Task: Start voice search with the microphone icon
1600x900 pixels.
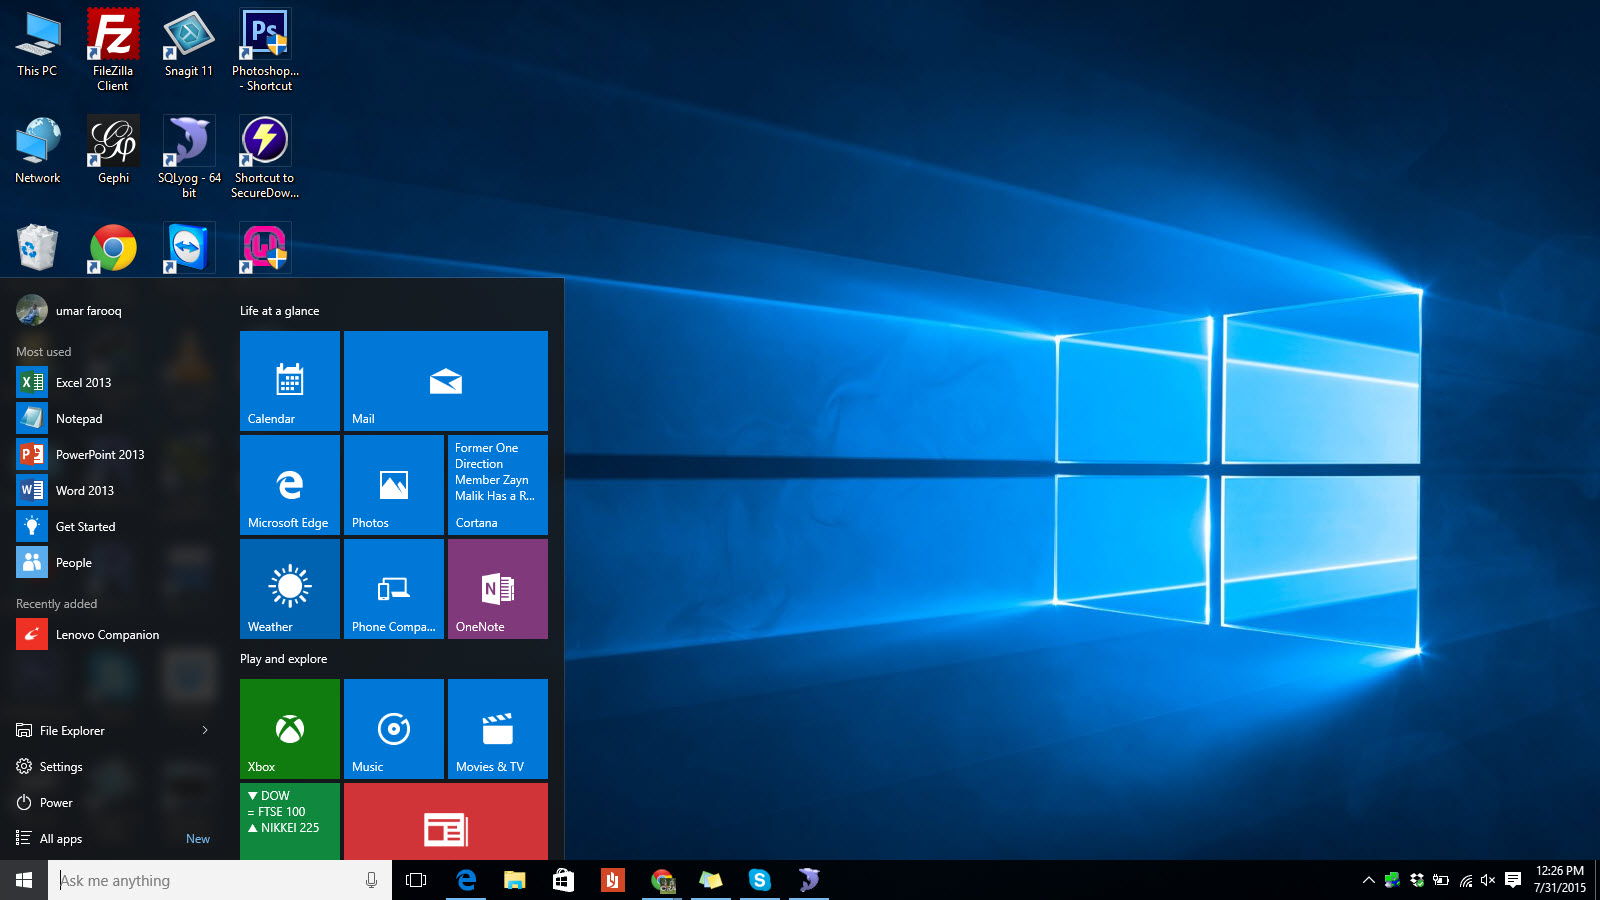Action: (371, 880)
